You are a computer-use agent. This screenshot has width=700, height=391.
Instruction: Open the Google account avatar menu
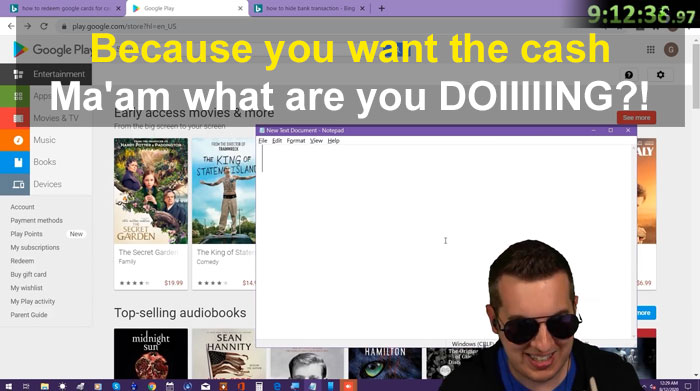tap(671, 50)
